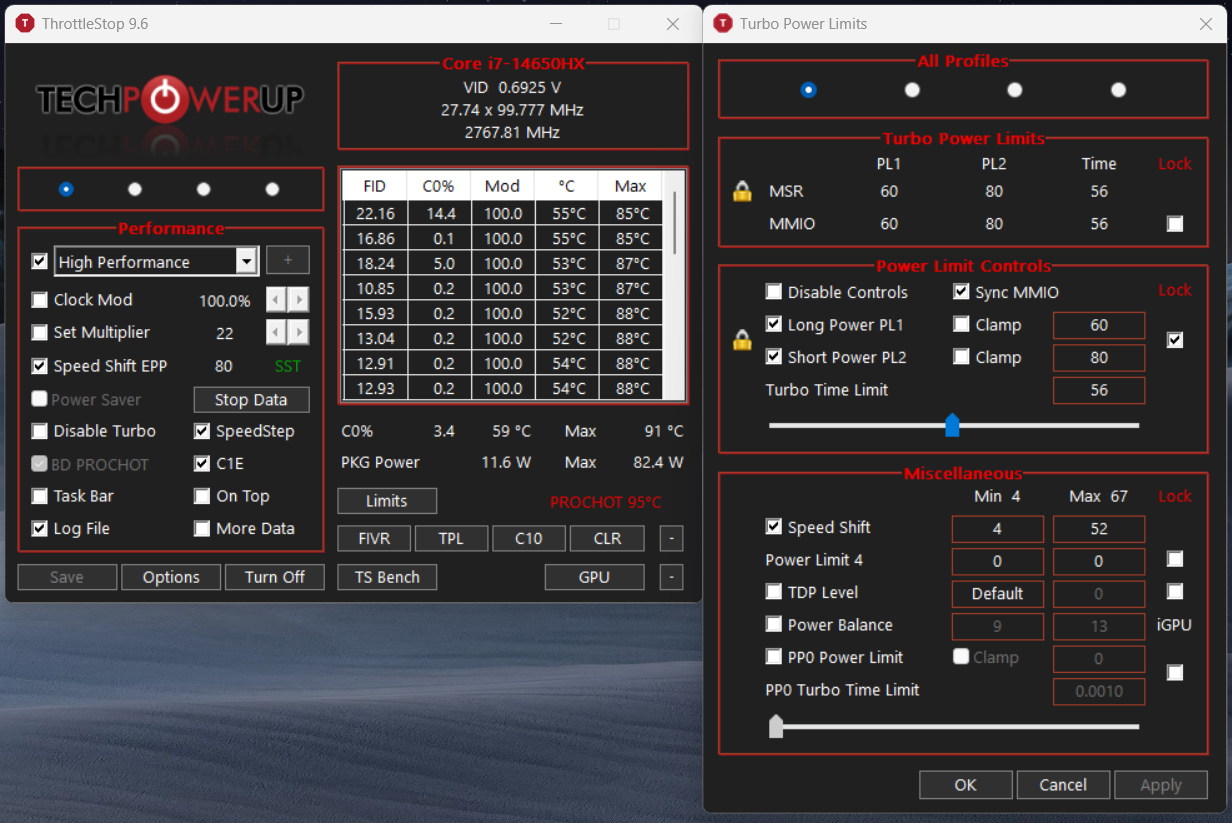Click the PROCHOT 95°C text
The image size is (1232, 823).
[x=606, y=502]
